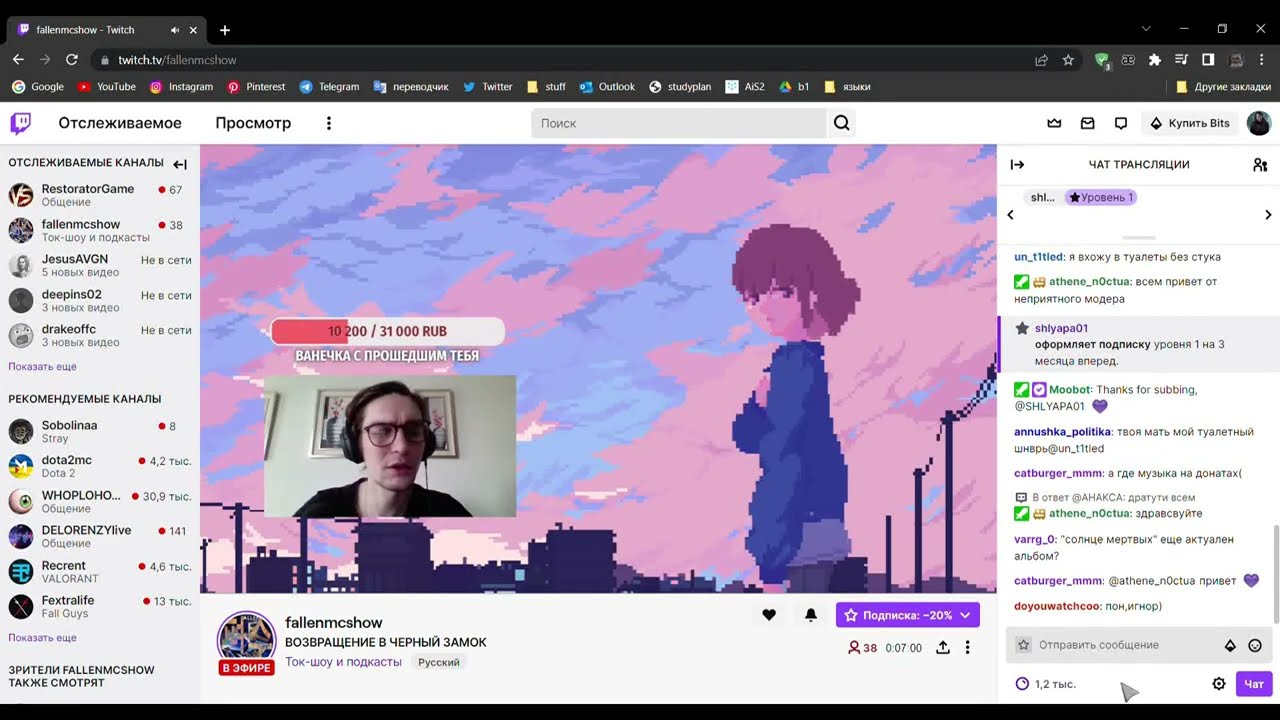The width and height of the screenshot is (1280, 720).
Task: Open Telegram bookmark
Action: pos(329,87)
